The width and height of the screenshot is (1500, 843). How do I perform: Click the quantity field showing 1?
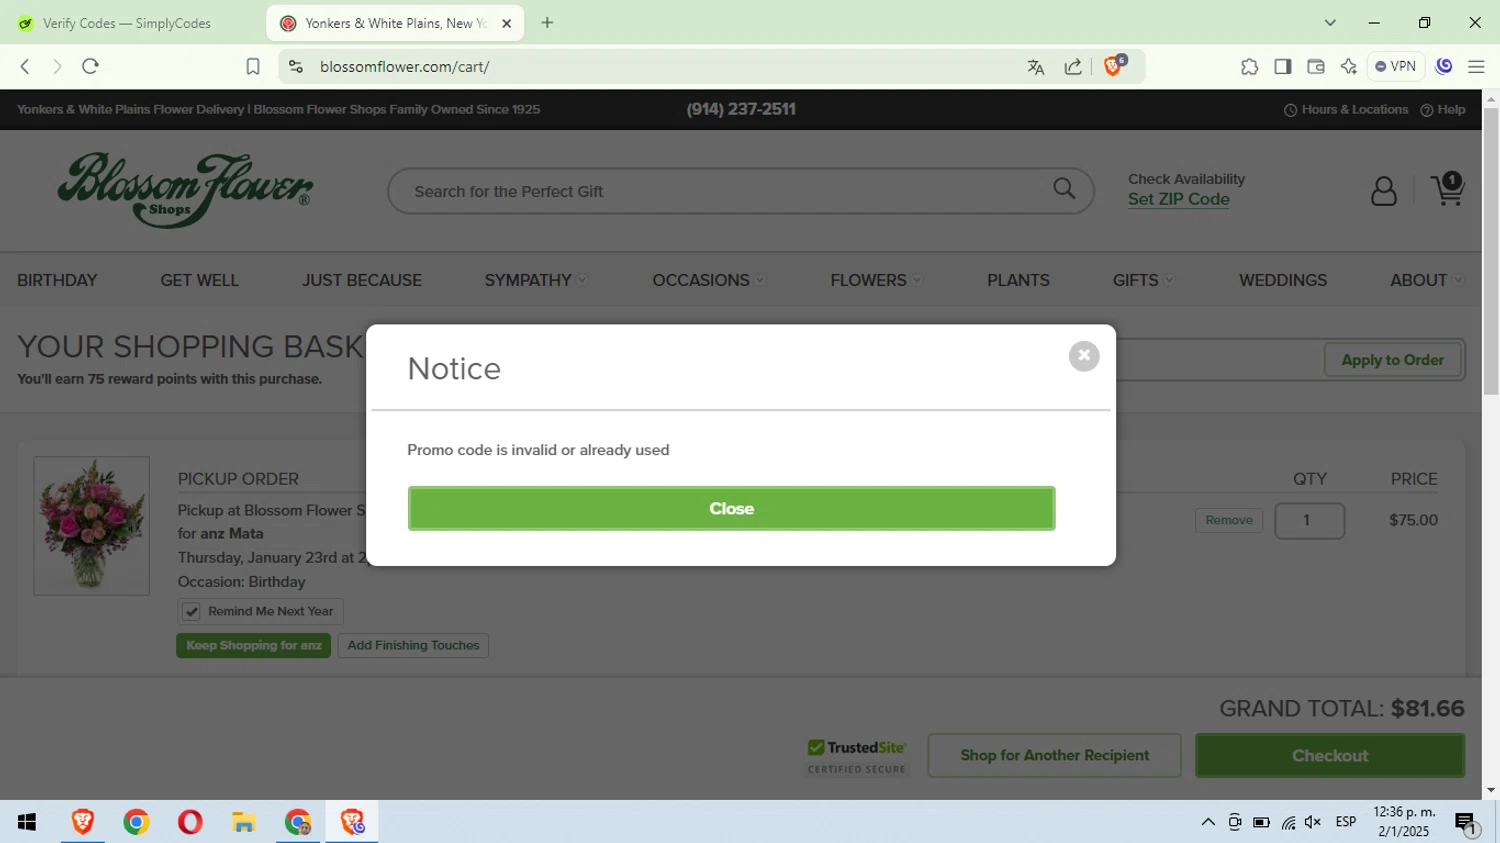click(1308, 520)
